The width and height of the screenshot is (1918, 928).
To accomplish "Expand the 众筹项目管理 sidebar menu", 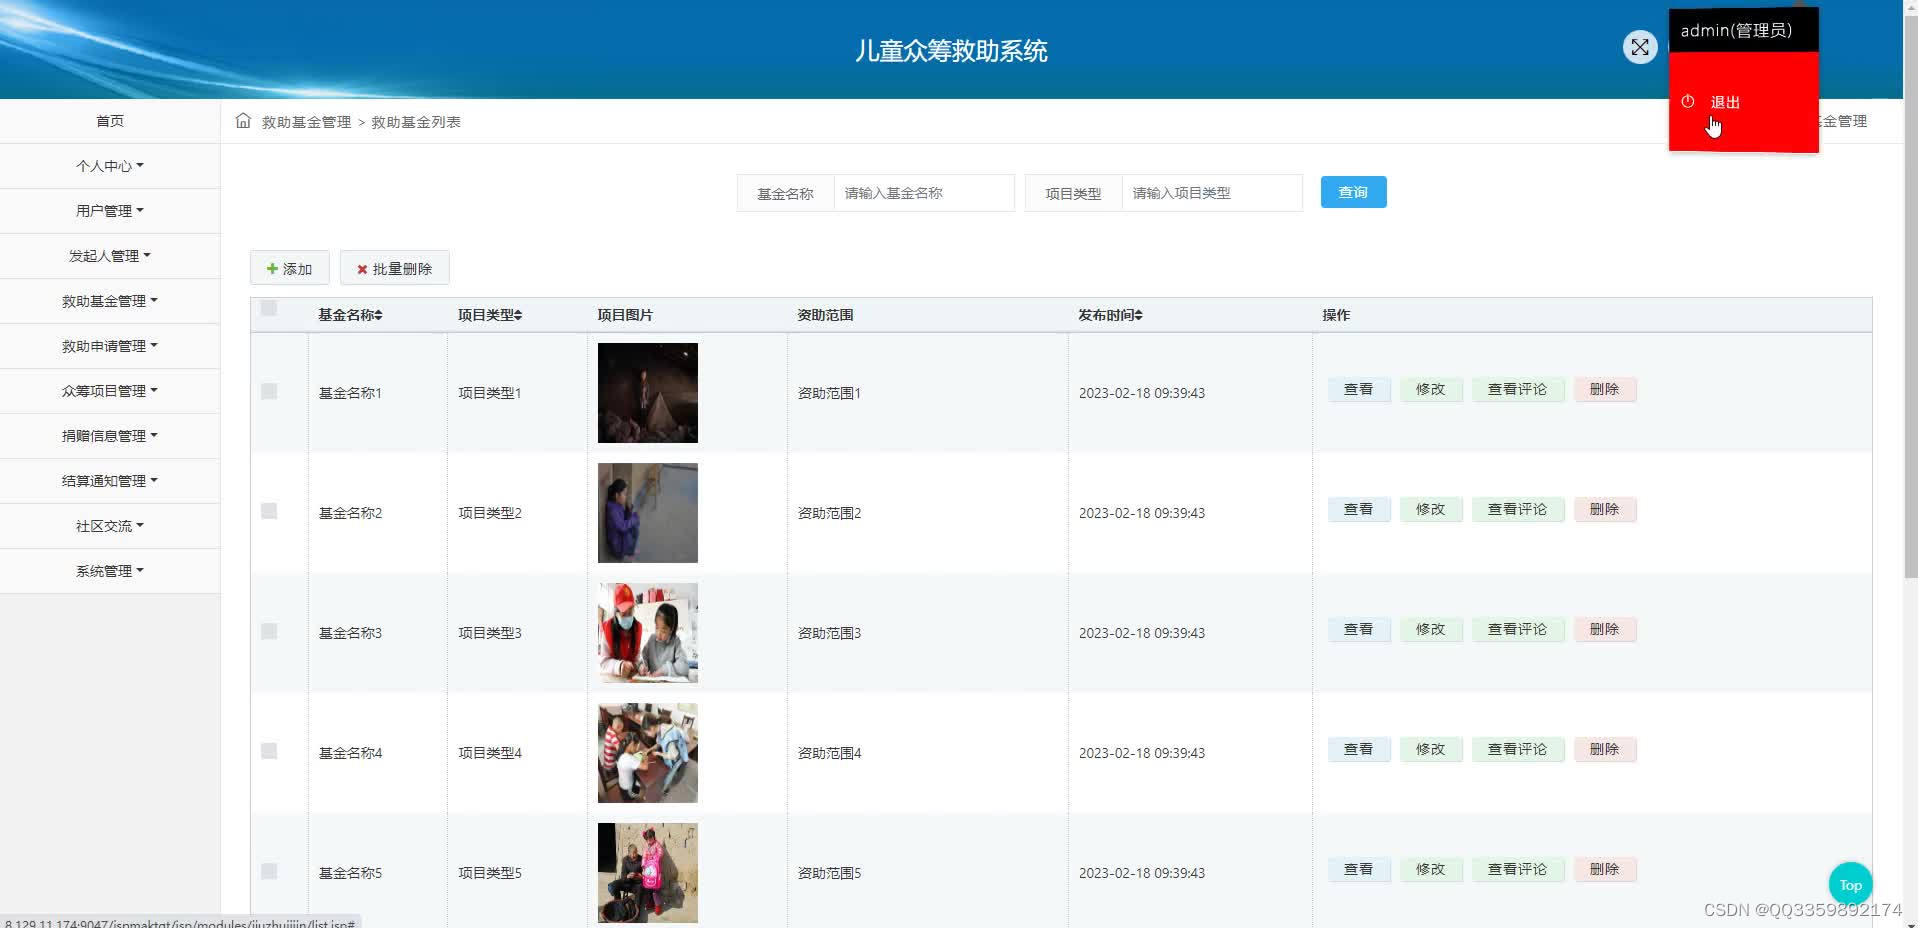I will [x=110, y=391].
